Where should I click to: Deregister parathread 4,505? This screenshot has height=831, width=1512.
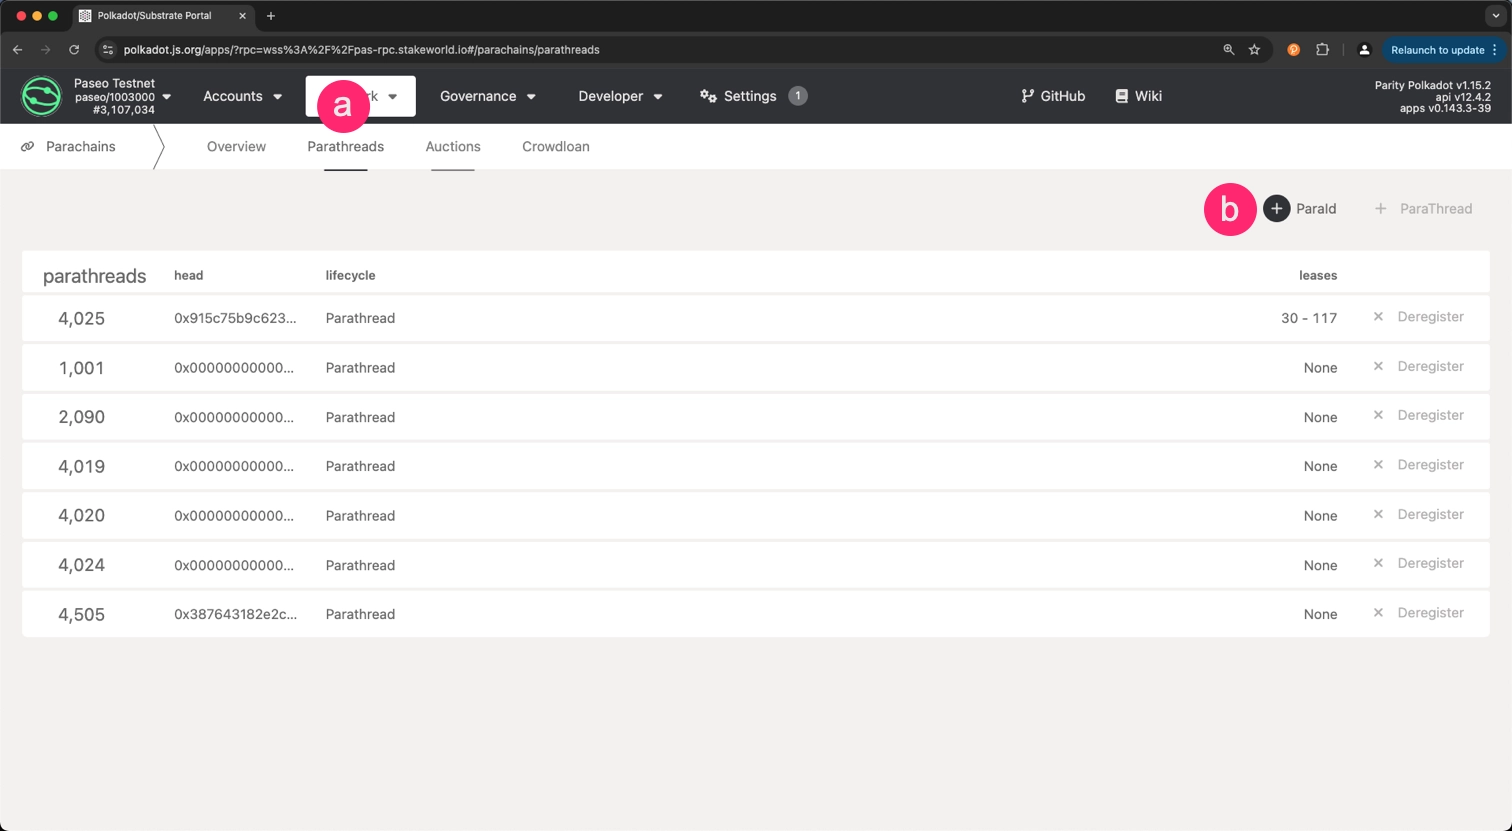coord(1418,613)
